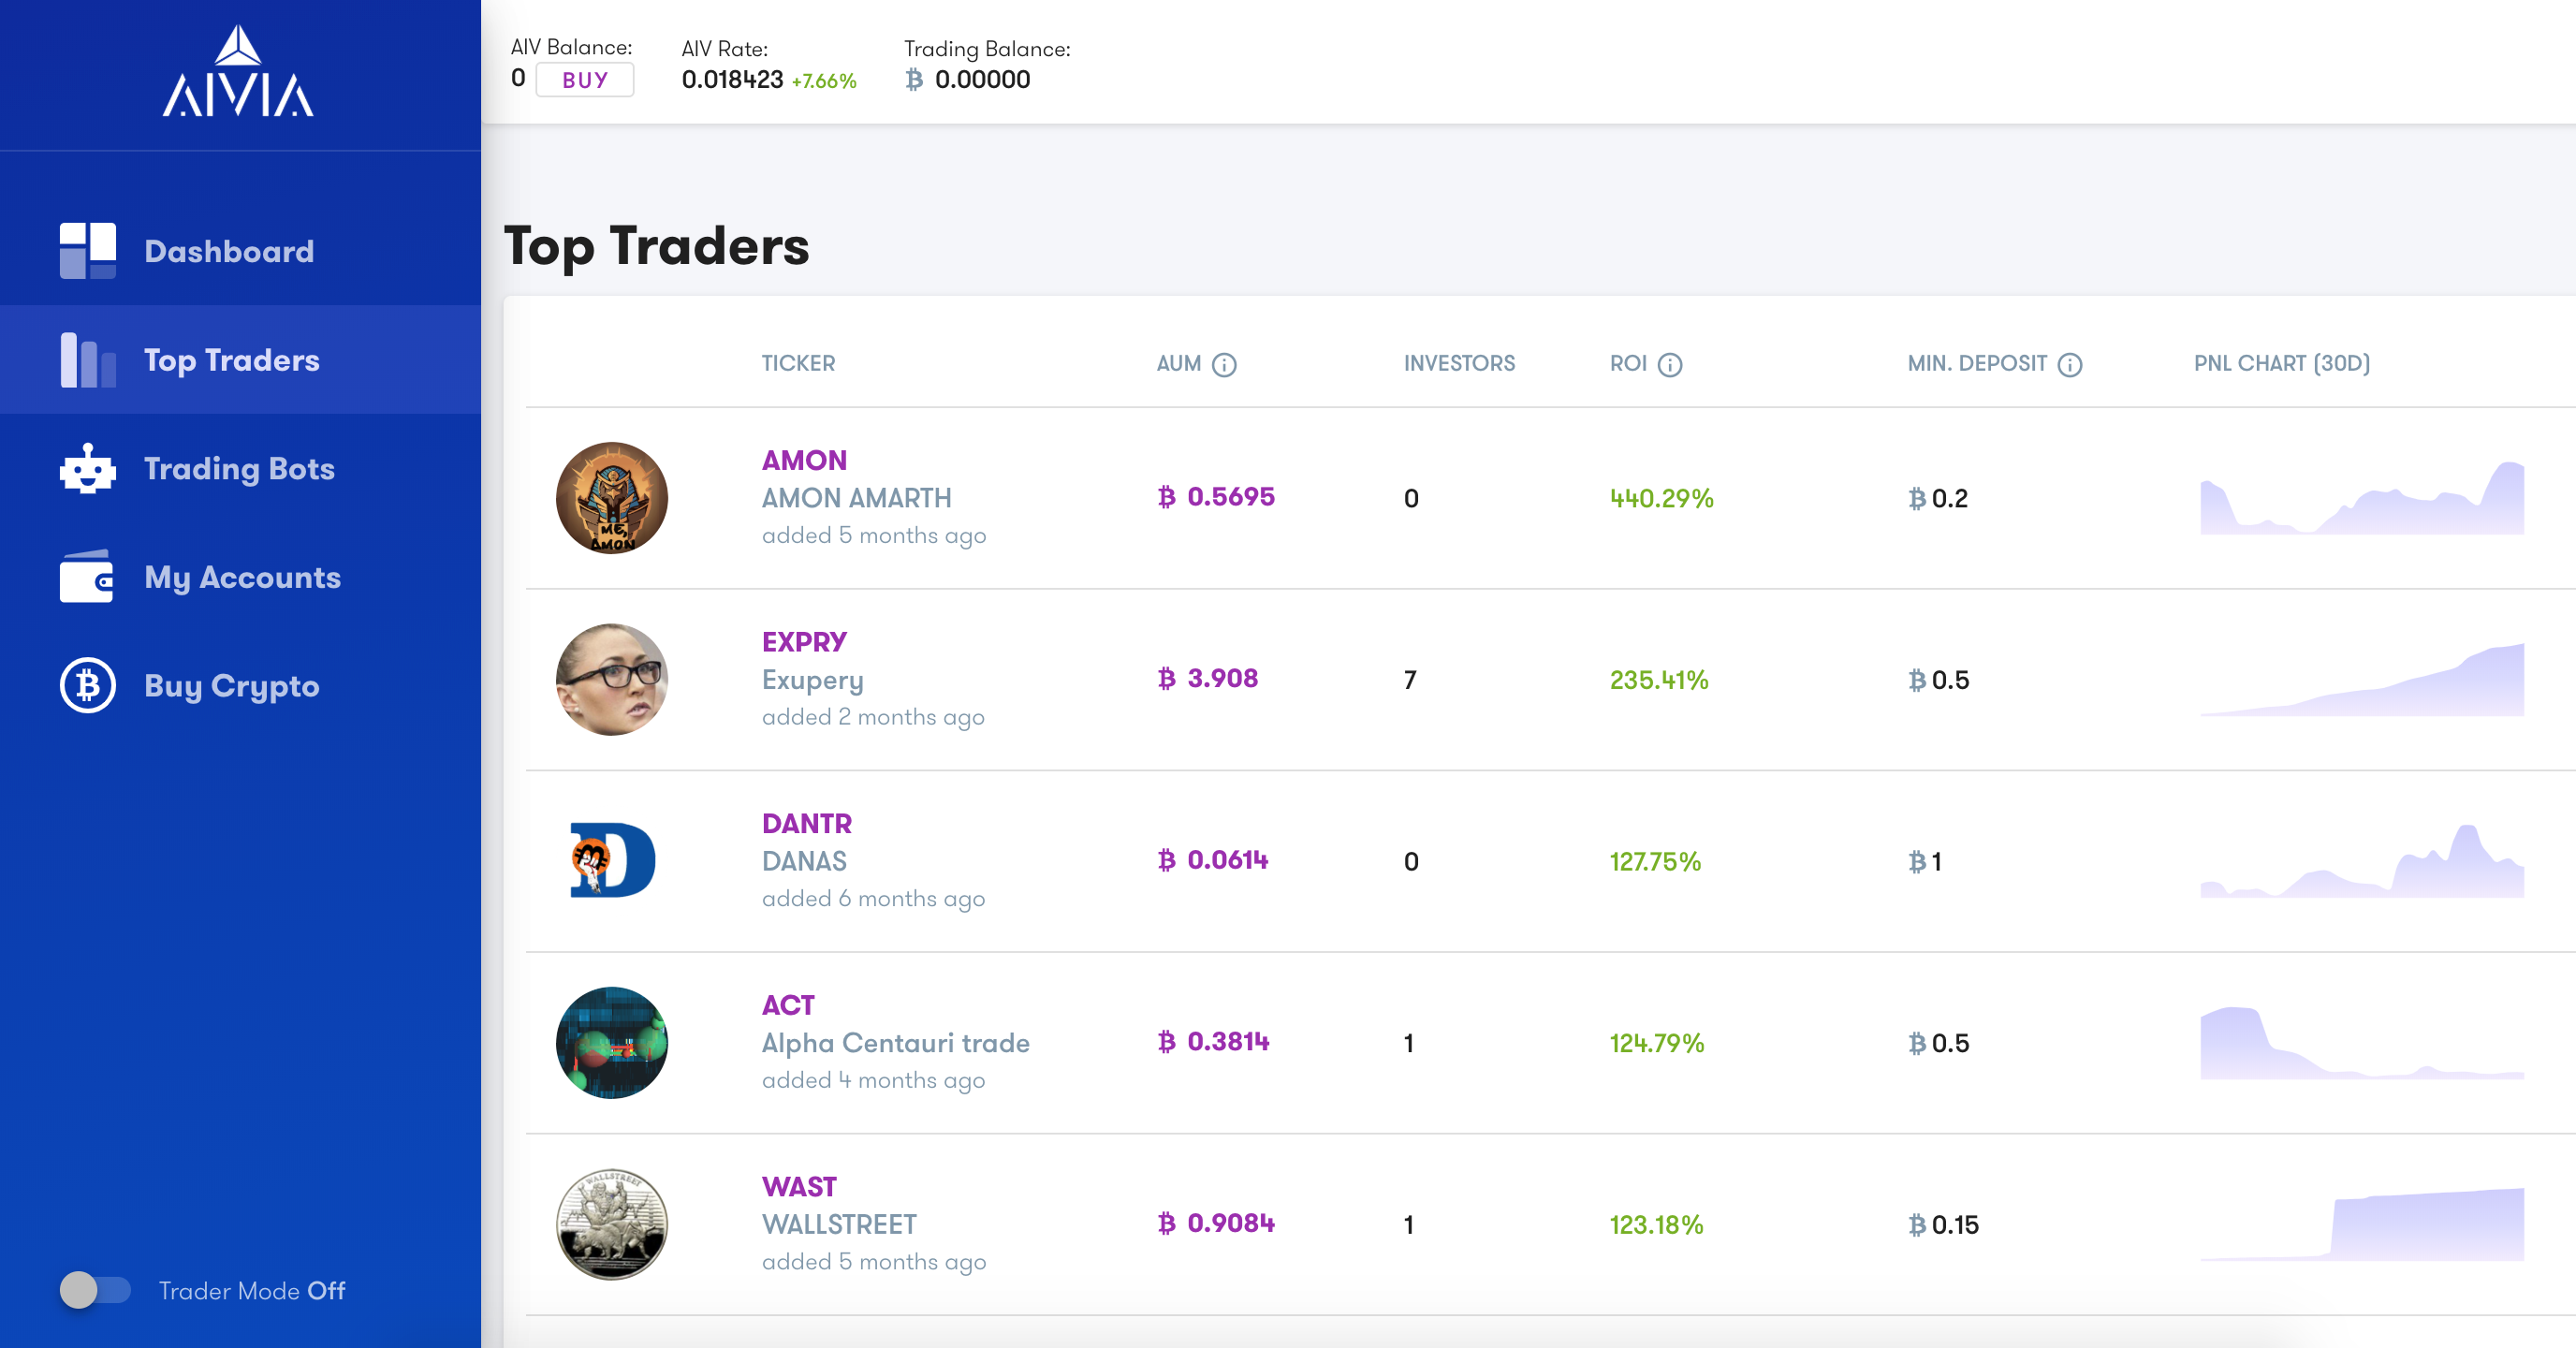Screen dimensions: 2576x1348
Task: Click the +7.66% rate change
Action: pos(824,82)
